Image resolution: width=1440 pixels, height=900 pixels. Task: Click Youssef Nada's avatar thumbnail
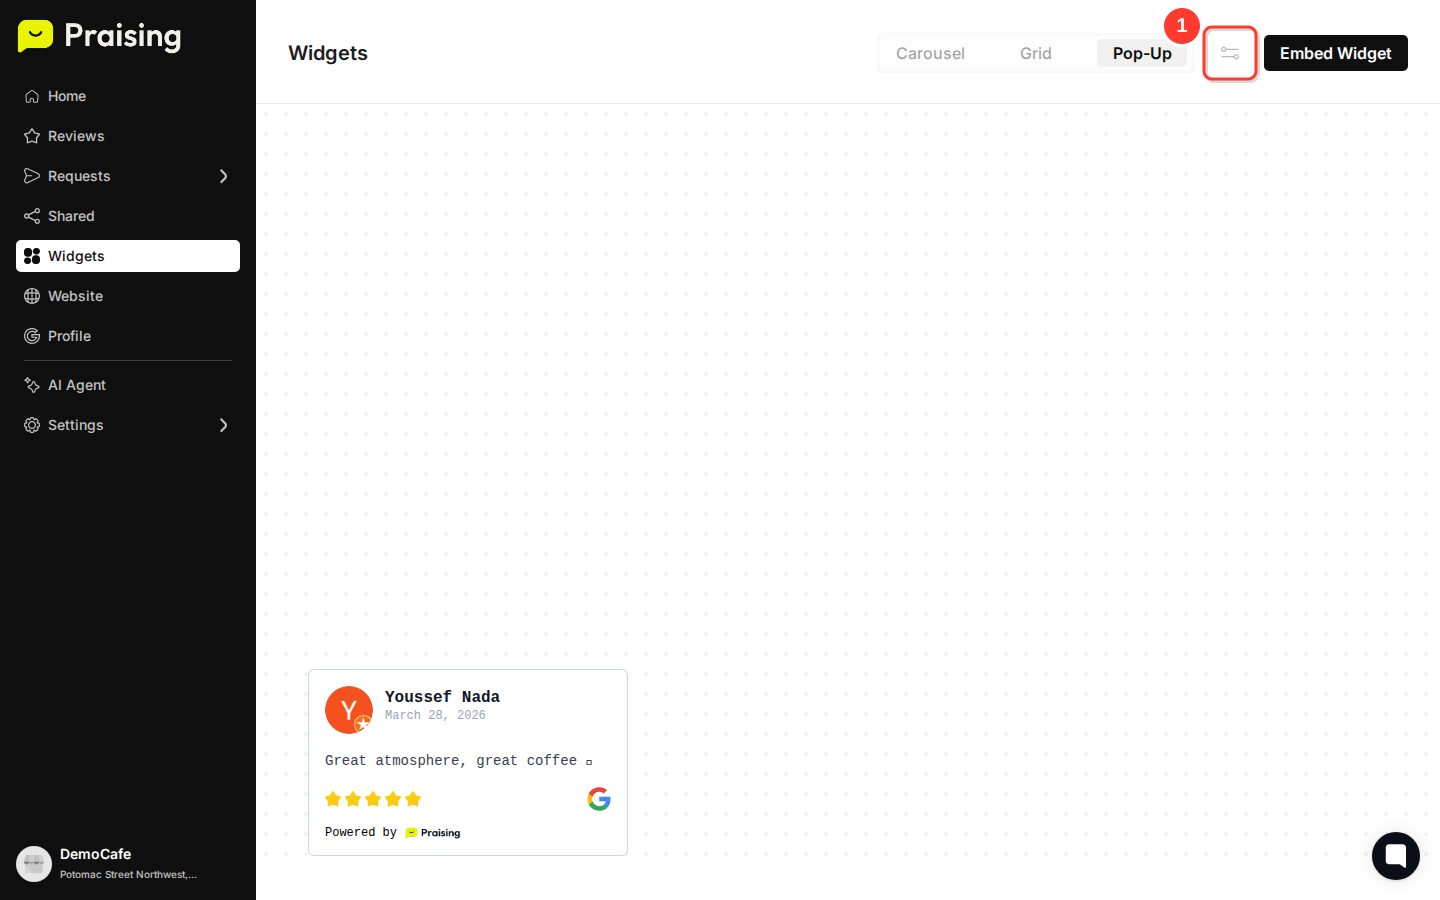349,710
